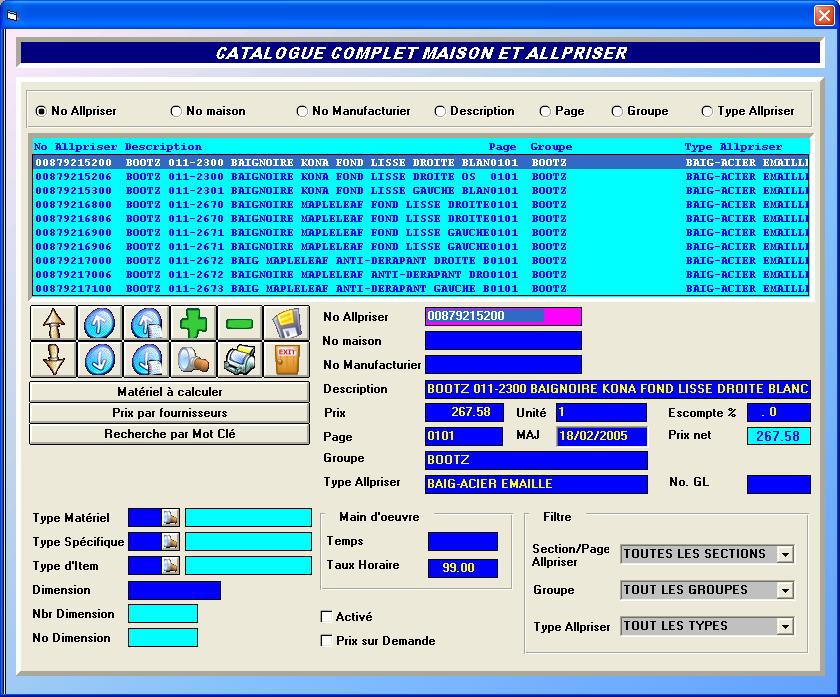Click the tan up arrow icon
Viewport: 840px width, 697px height.
(x=53, y=324)
